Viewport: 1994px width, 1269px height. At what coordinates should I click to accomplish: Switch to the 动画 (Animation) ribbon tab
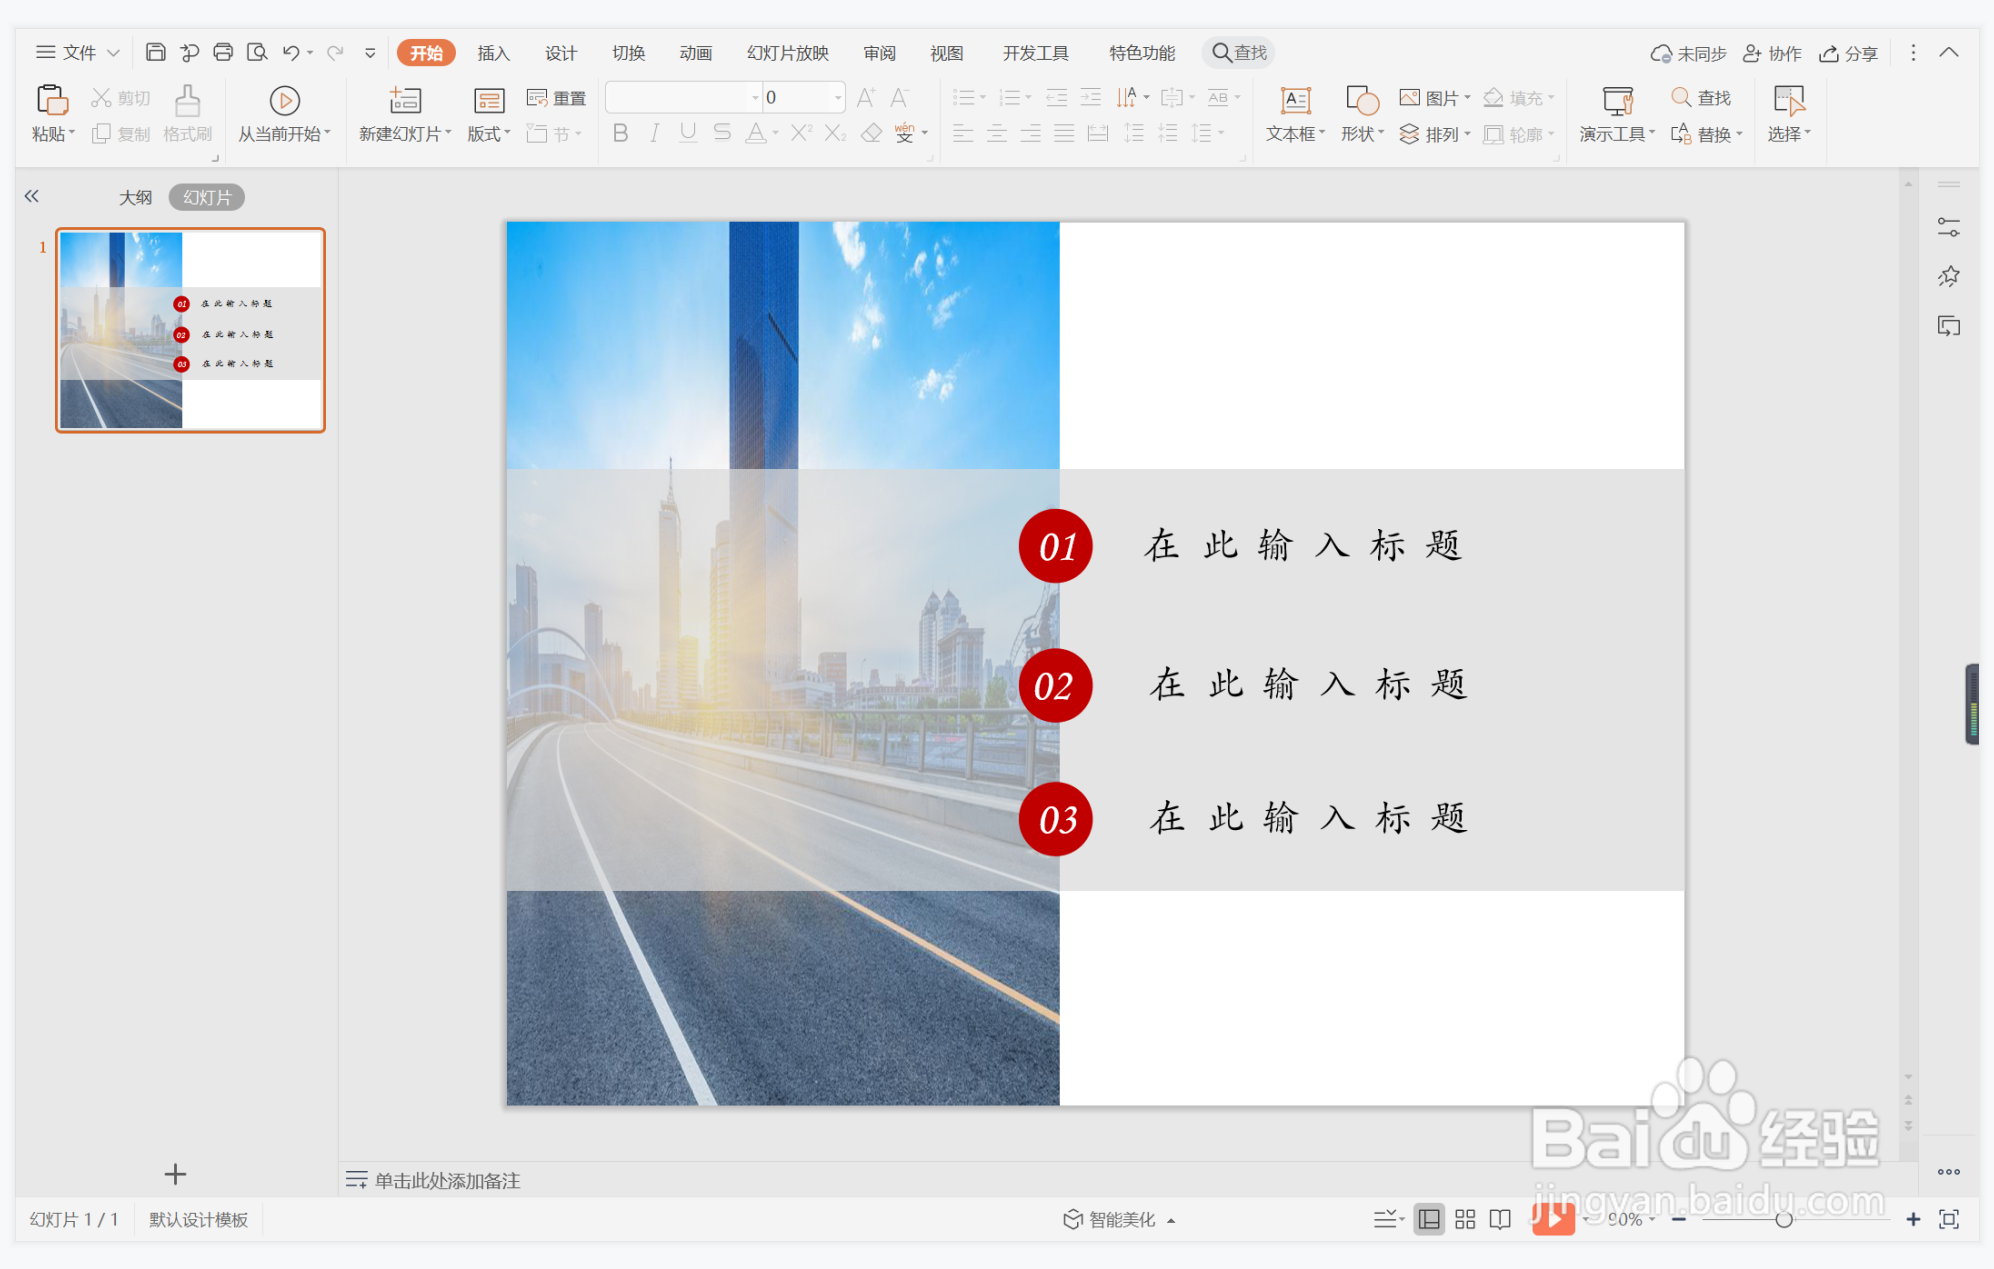[x=694, y=53]
